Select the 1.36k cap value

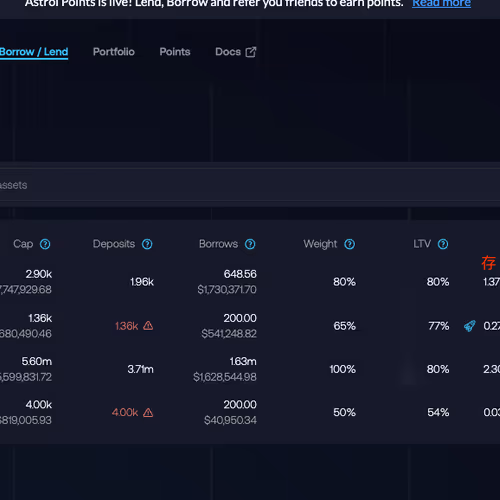coord(40,318)
